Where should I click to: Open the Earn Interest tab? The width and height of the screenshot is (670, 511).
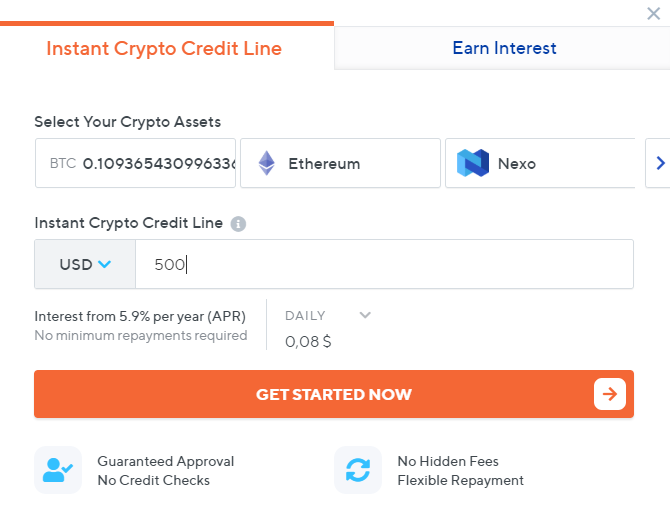(x=504, y=48)
